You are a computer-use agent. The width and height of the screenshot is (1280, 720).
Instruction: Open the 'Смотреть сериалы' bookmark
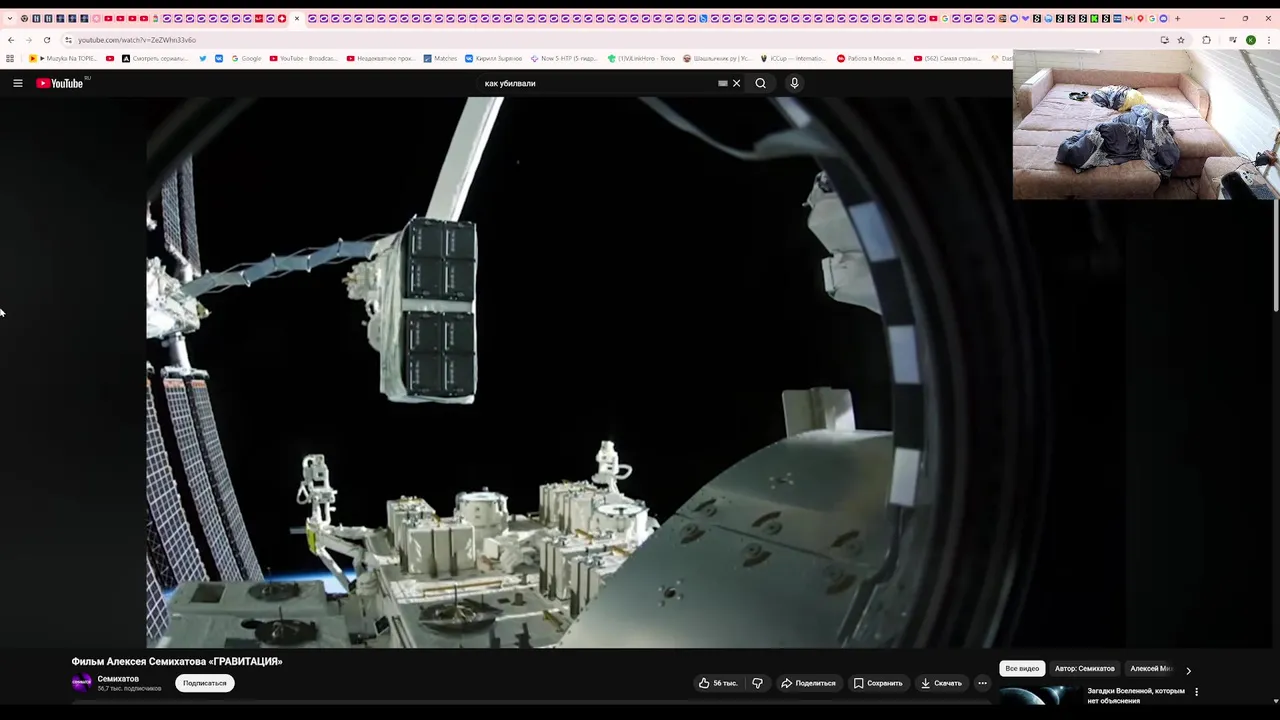coord(154,58)
